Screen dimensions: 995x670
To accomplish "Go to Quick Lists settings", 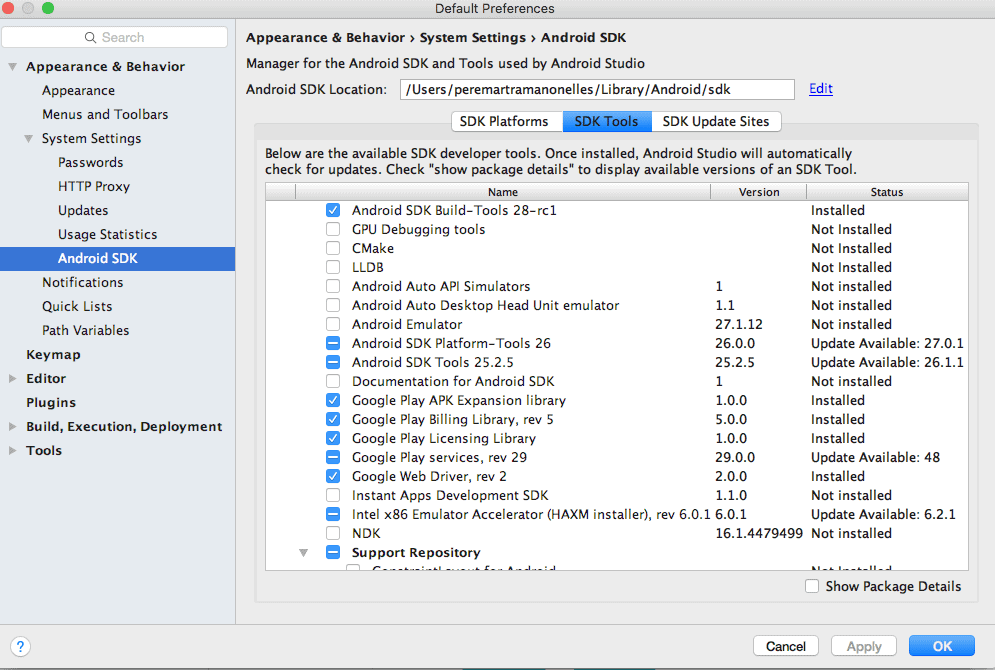I will (77, 306).
